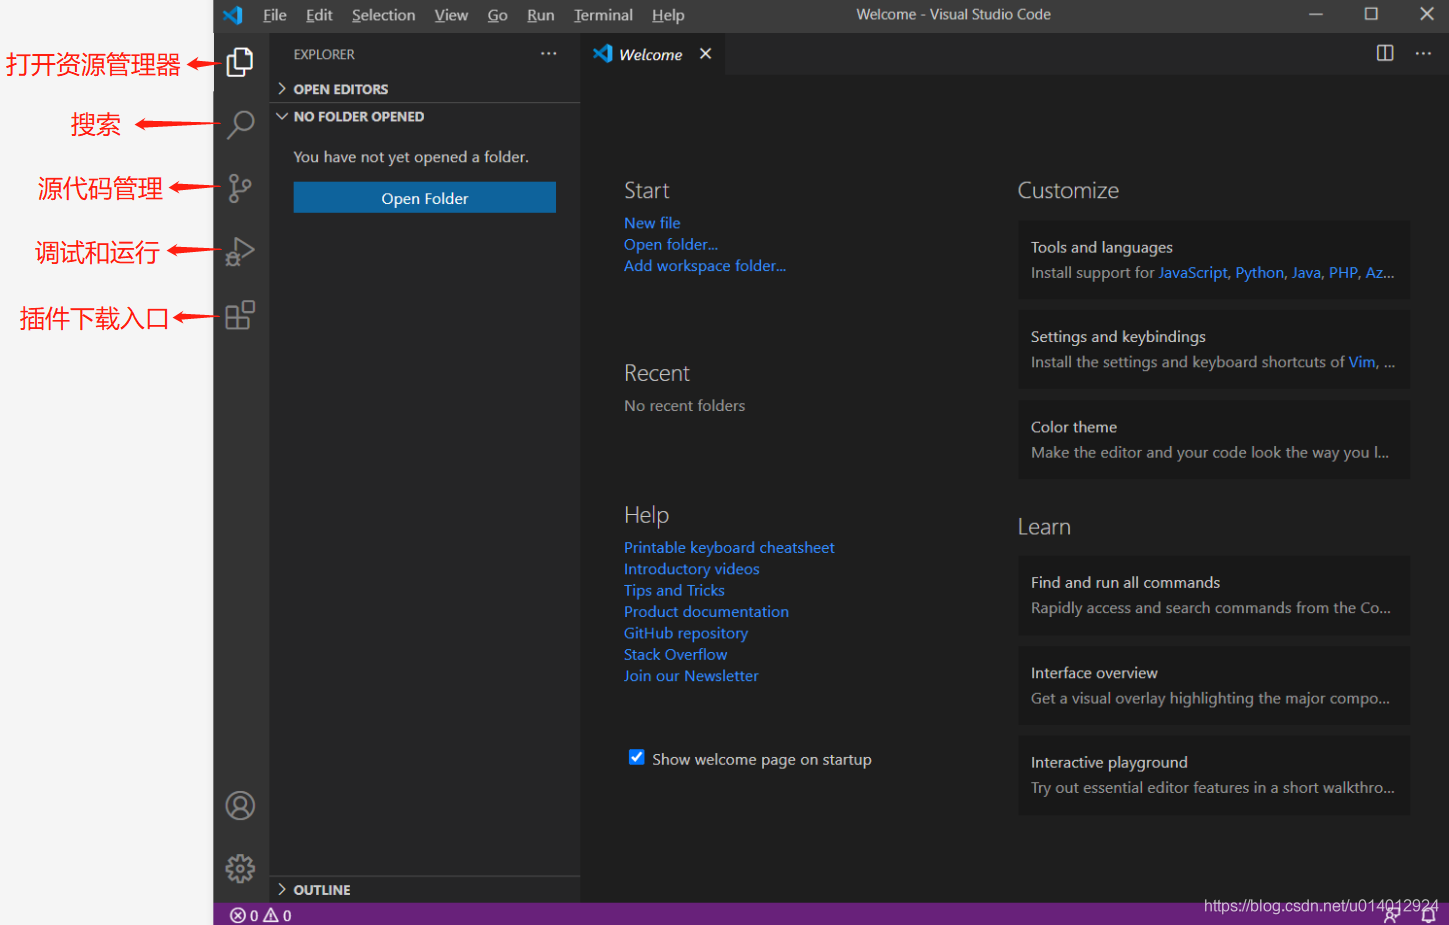
Task: Click the No recent folders text
Action: click(x=684, y=405)
